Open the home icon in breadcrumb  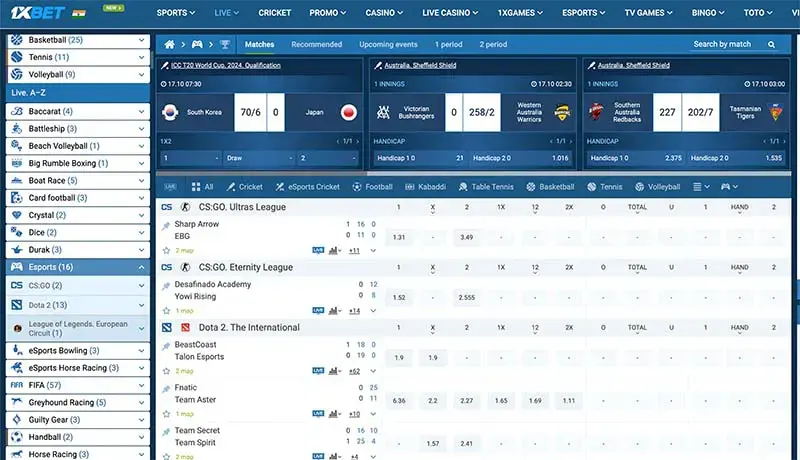click(x=169, y=44)
